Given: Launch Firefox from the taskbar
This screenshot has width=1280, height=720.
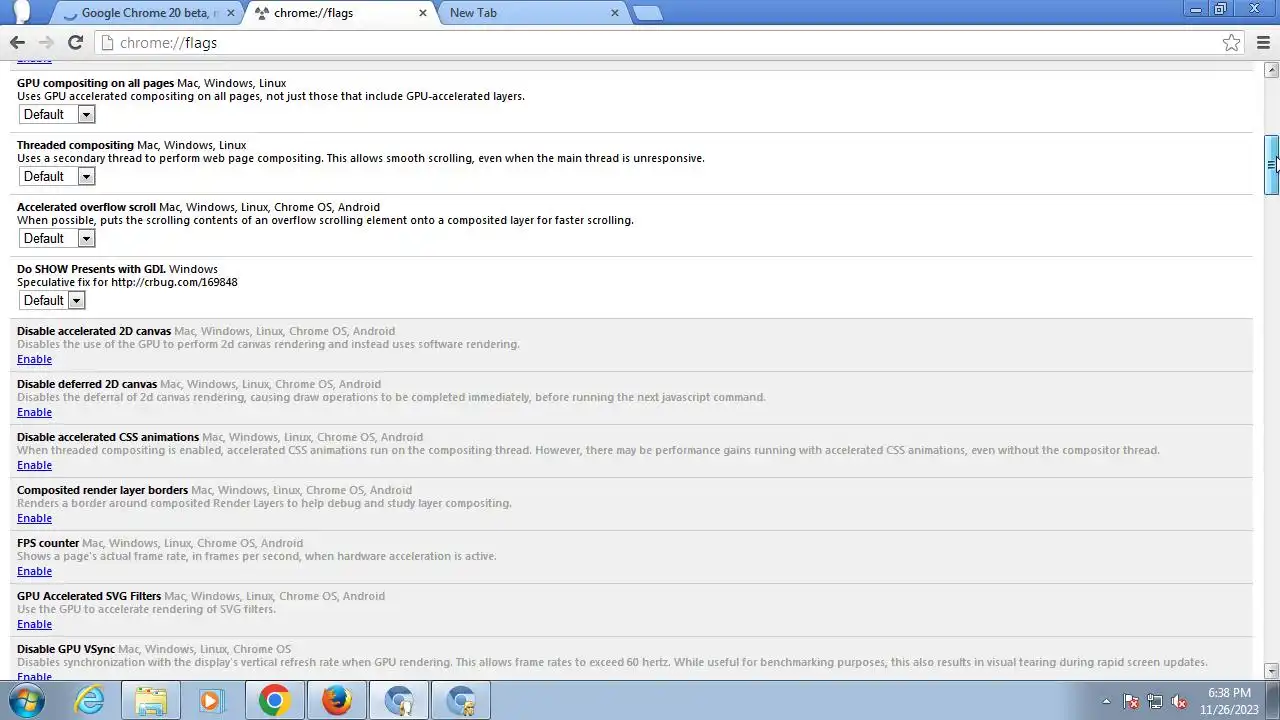Looking at the screenshot, I should 337,701.
